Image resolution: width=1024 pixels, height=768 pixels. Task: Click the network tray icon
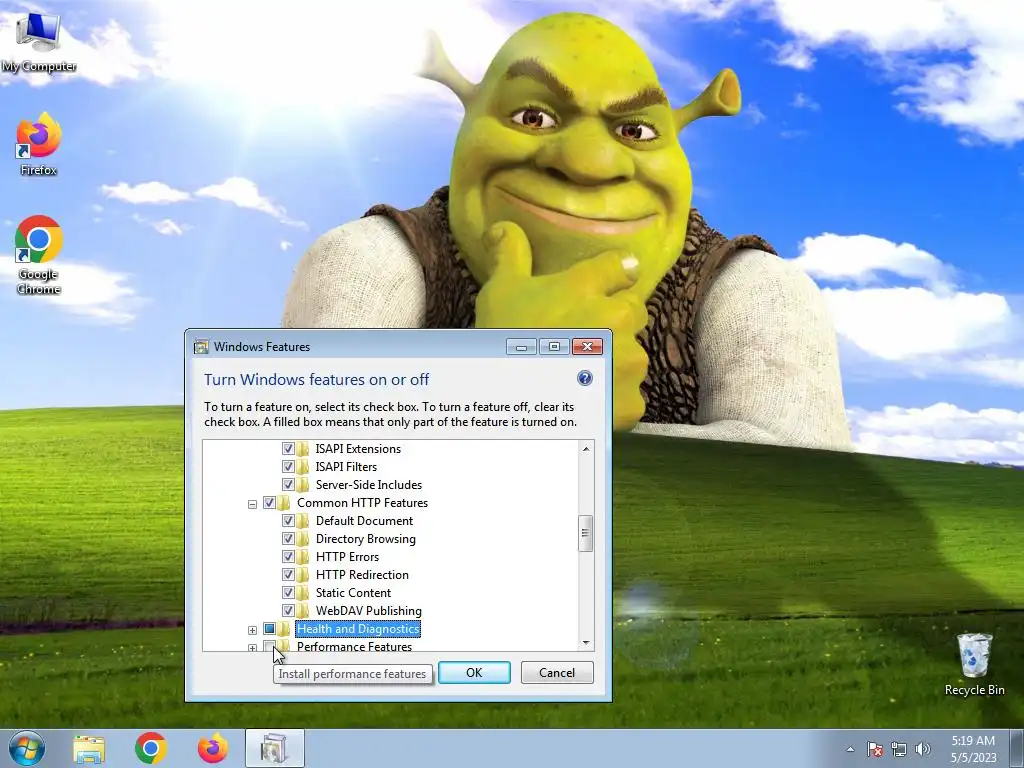[899, 749]
